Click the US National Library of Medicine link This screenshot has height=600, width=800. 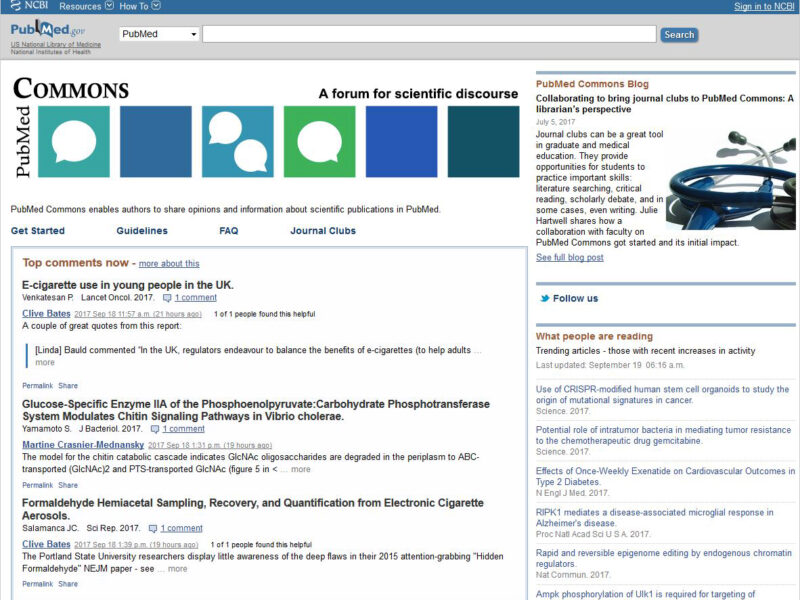pyautogui.click(x=56, y=44)
